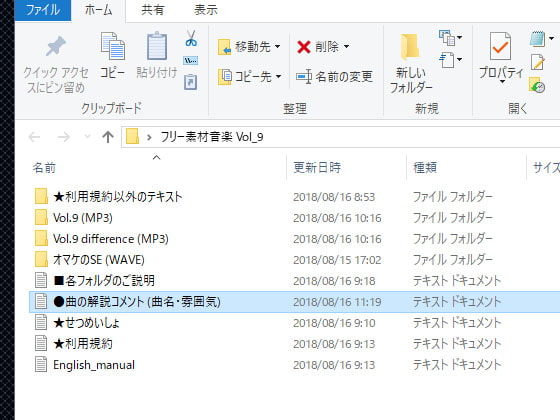560x420 pixels.
Task: Click folder icon of Vol.9 difference (MP3)
Action: [41, 238]
